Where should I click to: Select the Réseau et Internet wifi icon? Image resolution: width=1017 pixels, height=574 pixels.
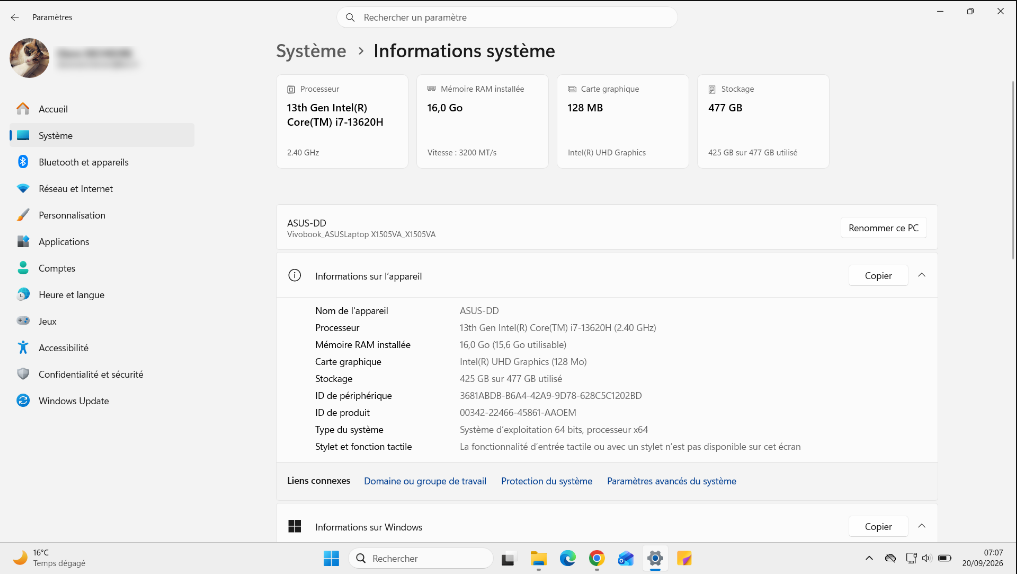(x=23, y=189)
